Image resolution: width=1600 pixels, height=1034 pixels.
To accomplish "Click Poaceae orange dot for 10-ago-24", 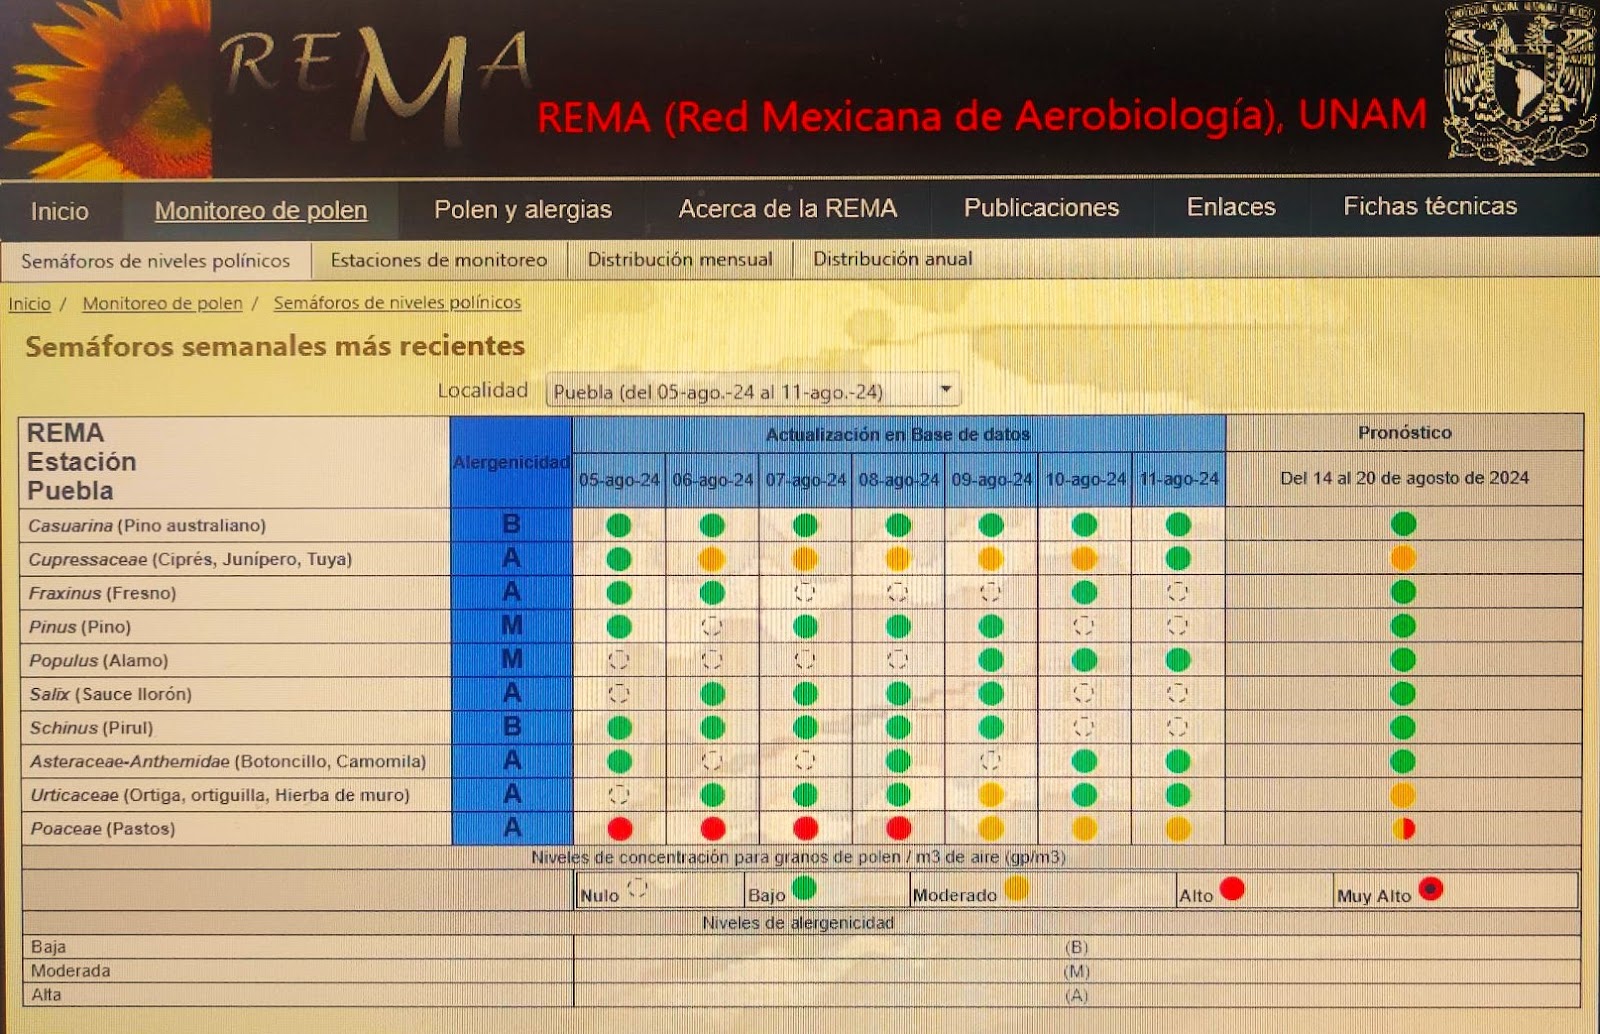I will click(1084, 828).
